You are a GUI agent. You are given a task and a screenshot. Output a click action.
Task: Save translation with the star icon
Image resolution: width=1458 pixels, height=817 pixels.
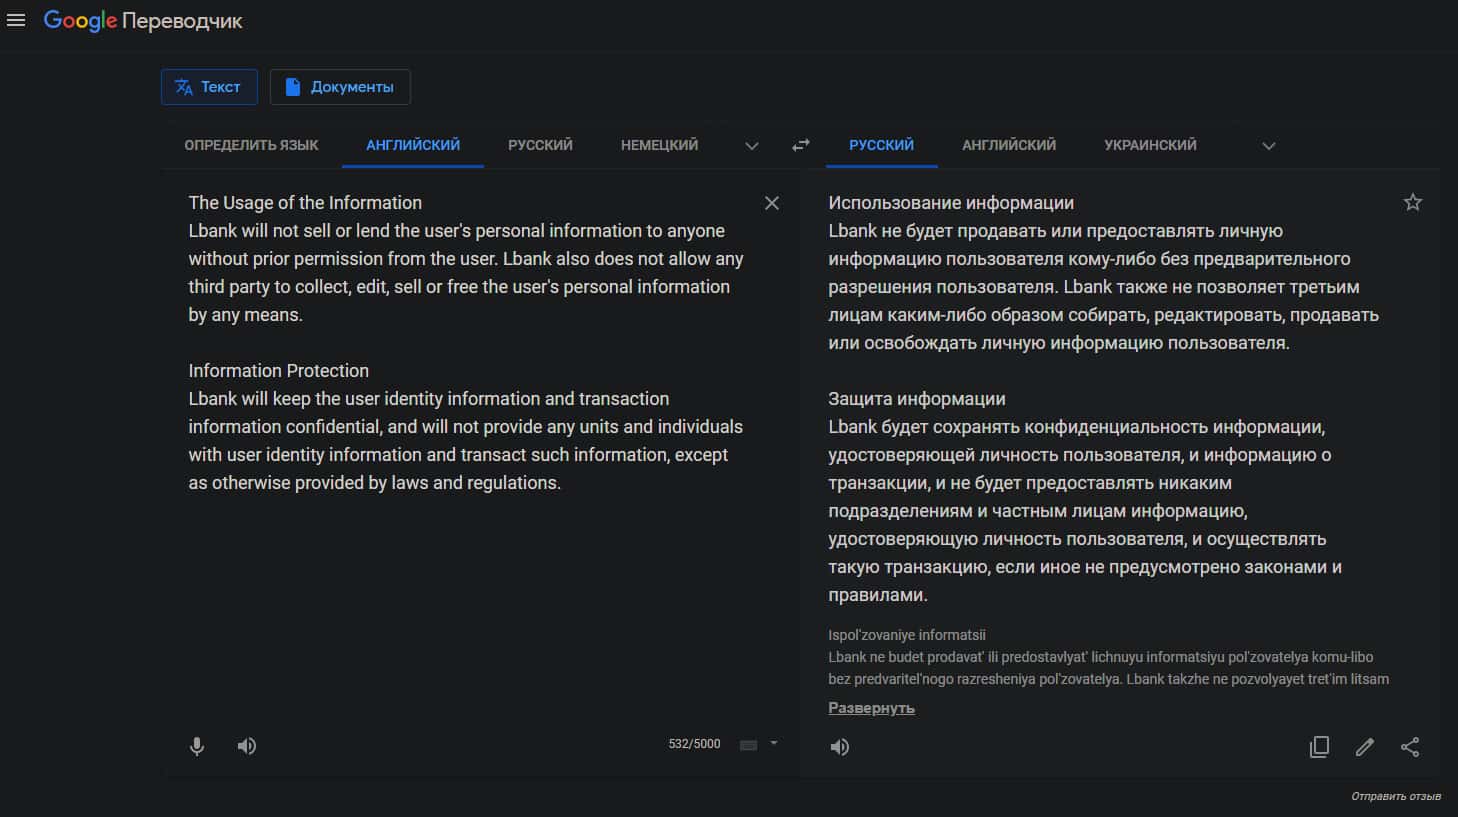pyautogui.click(x=1412, y=203)
